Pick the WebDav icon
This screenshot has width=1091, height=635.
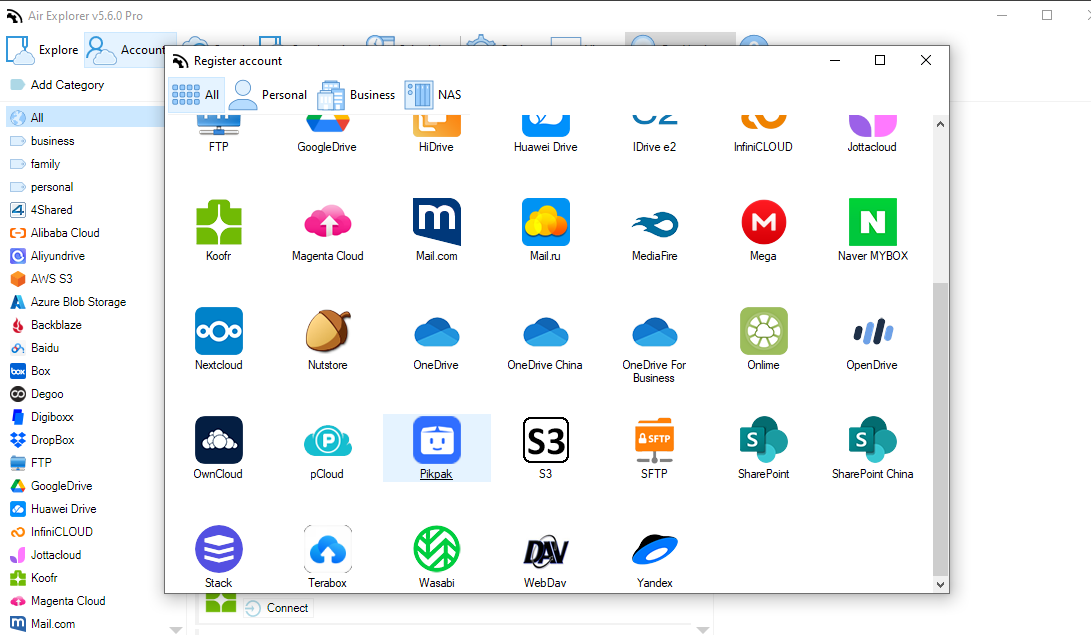[x=545, y=549]
